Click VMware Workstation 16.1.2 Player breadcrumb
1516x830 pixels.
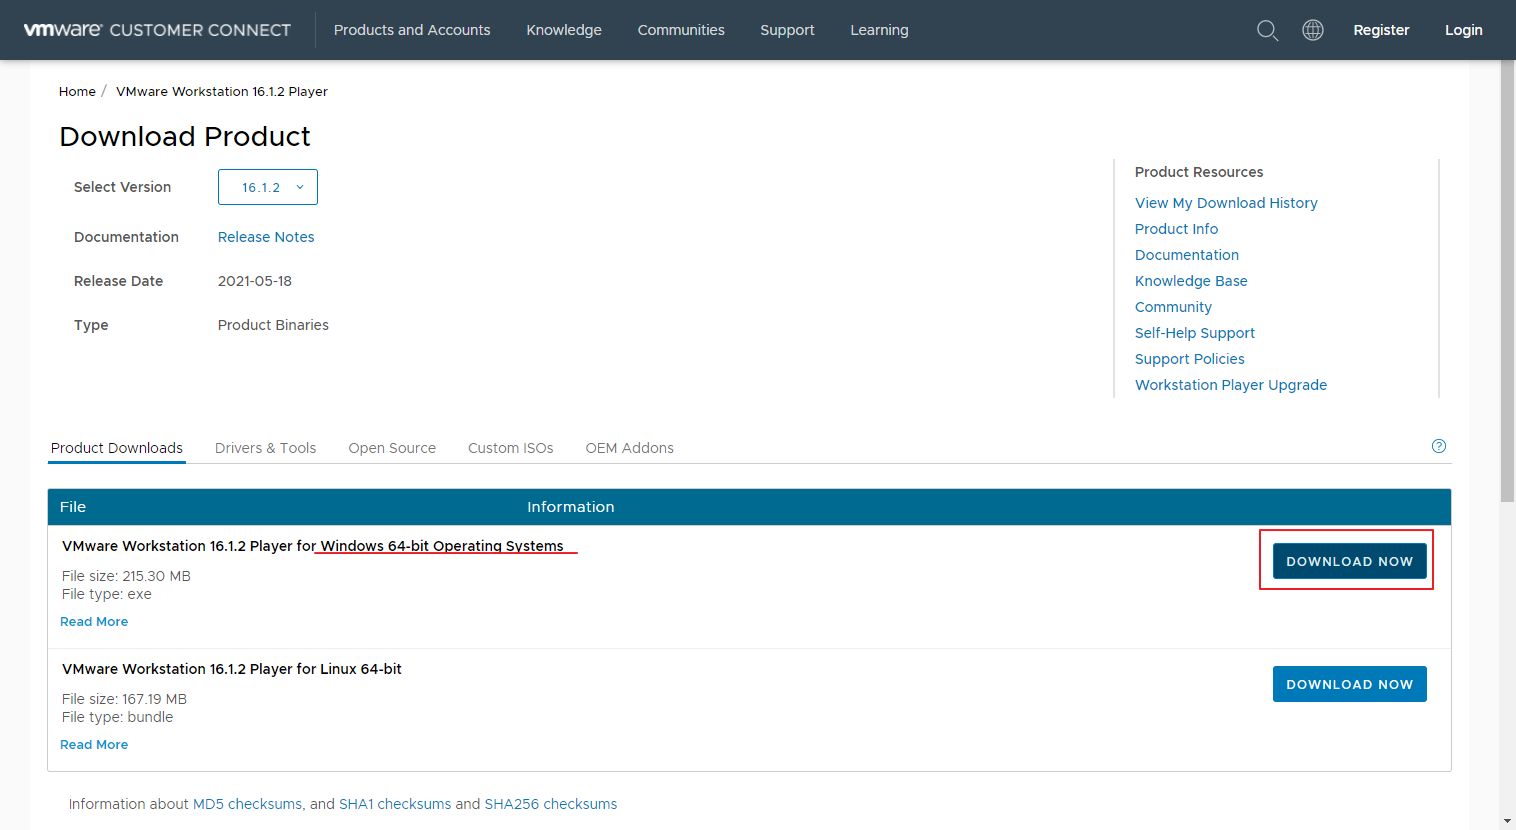tap(222, 91)
